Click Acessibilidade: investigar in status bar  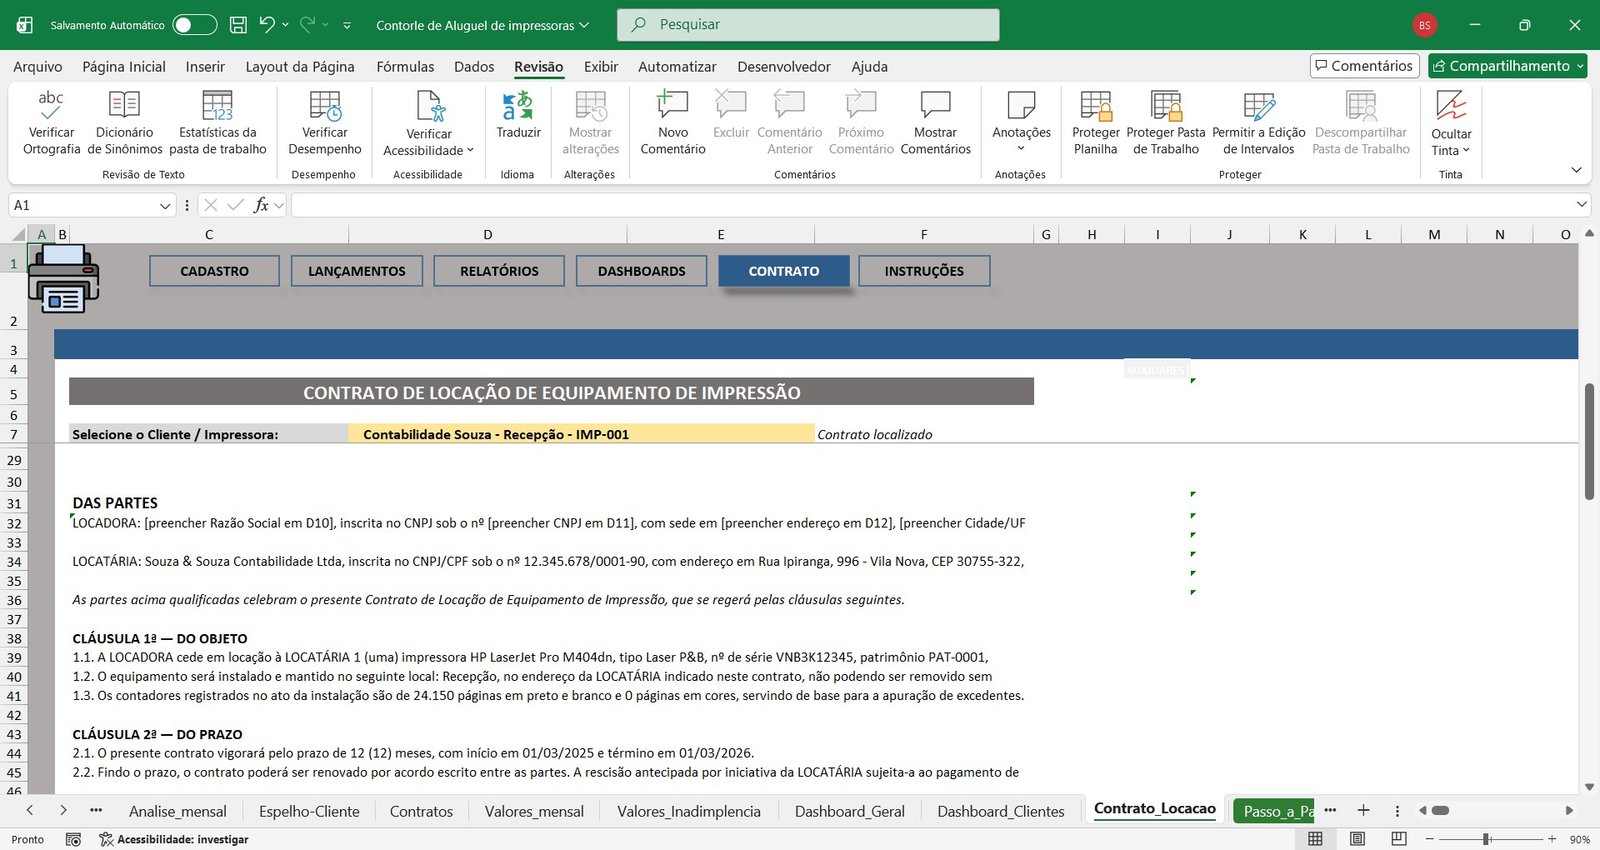tap(173, 840)
